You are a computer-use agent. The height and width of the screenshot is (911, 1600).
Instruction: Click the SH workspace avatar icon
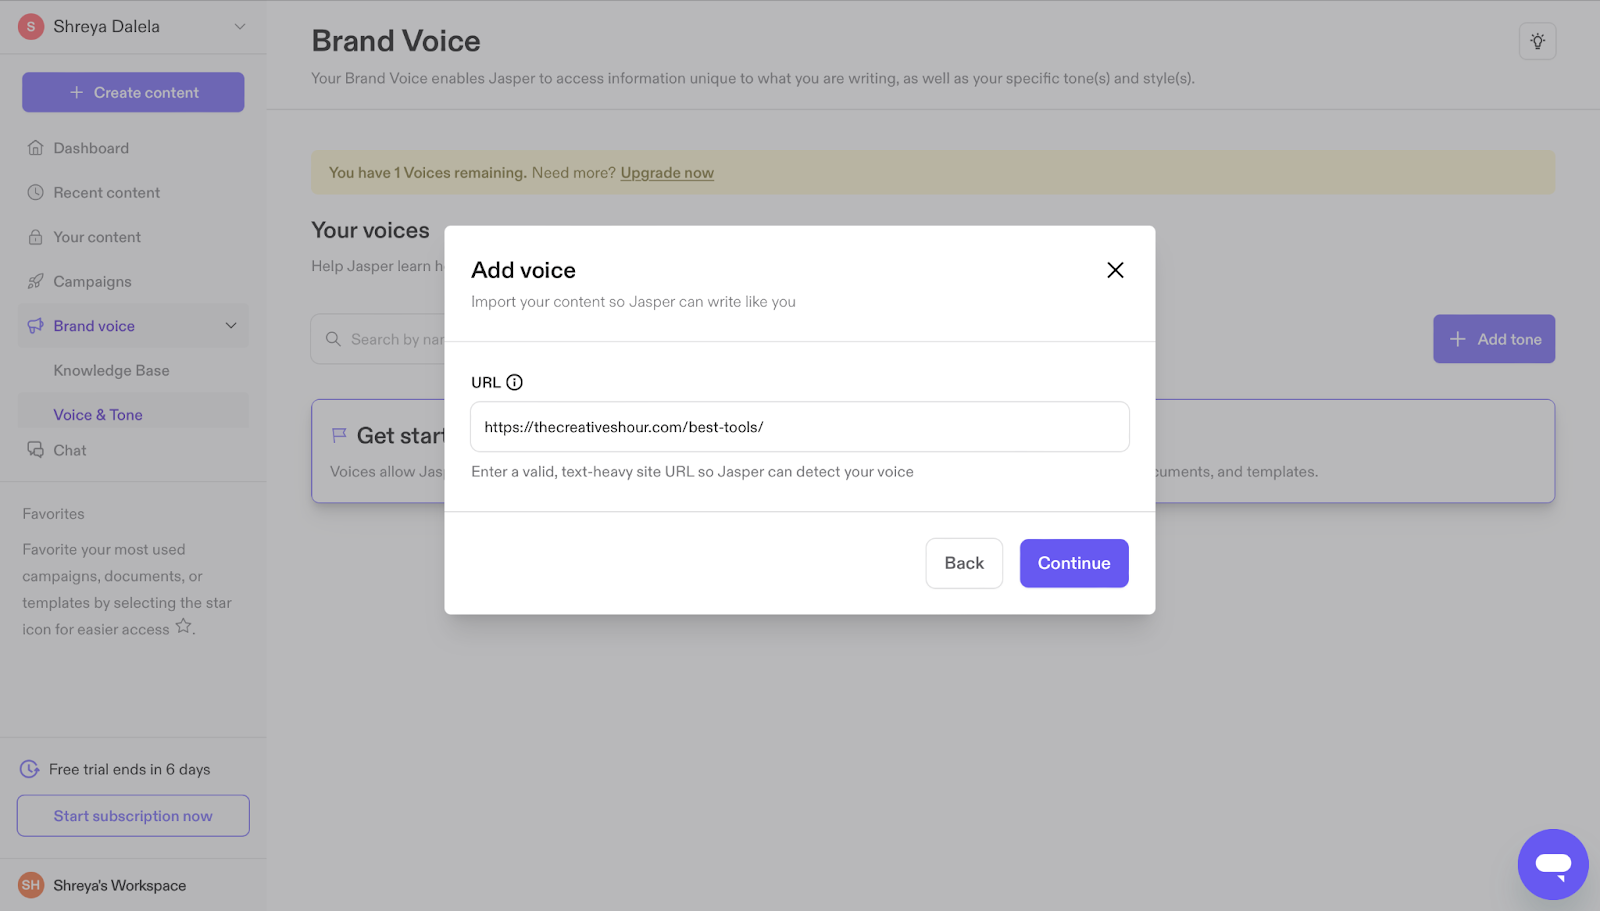click(31, 885)
